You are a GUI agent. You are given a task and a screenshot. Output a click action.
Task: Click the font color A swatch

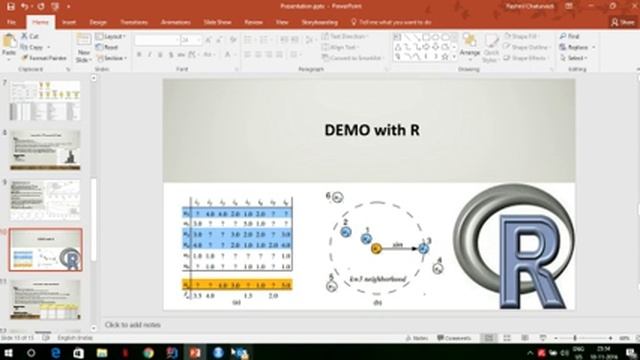coord(228,54)
